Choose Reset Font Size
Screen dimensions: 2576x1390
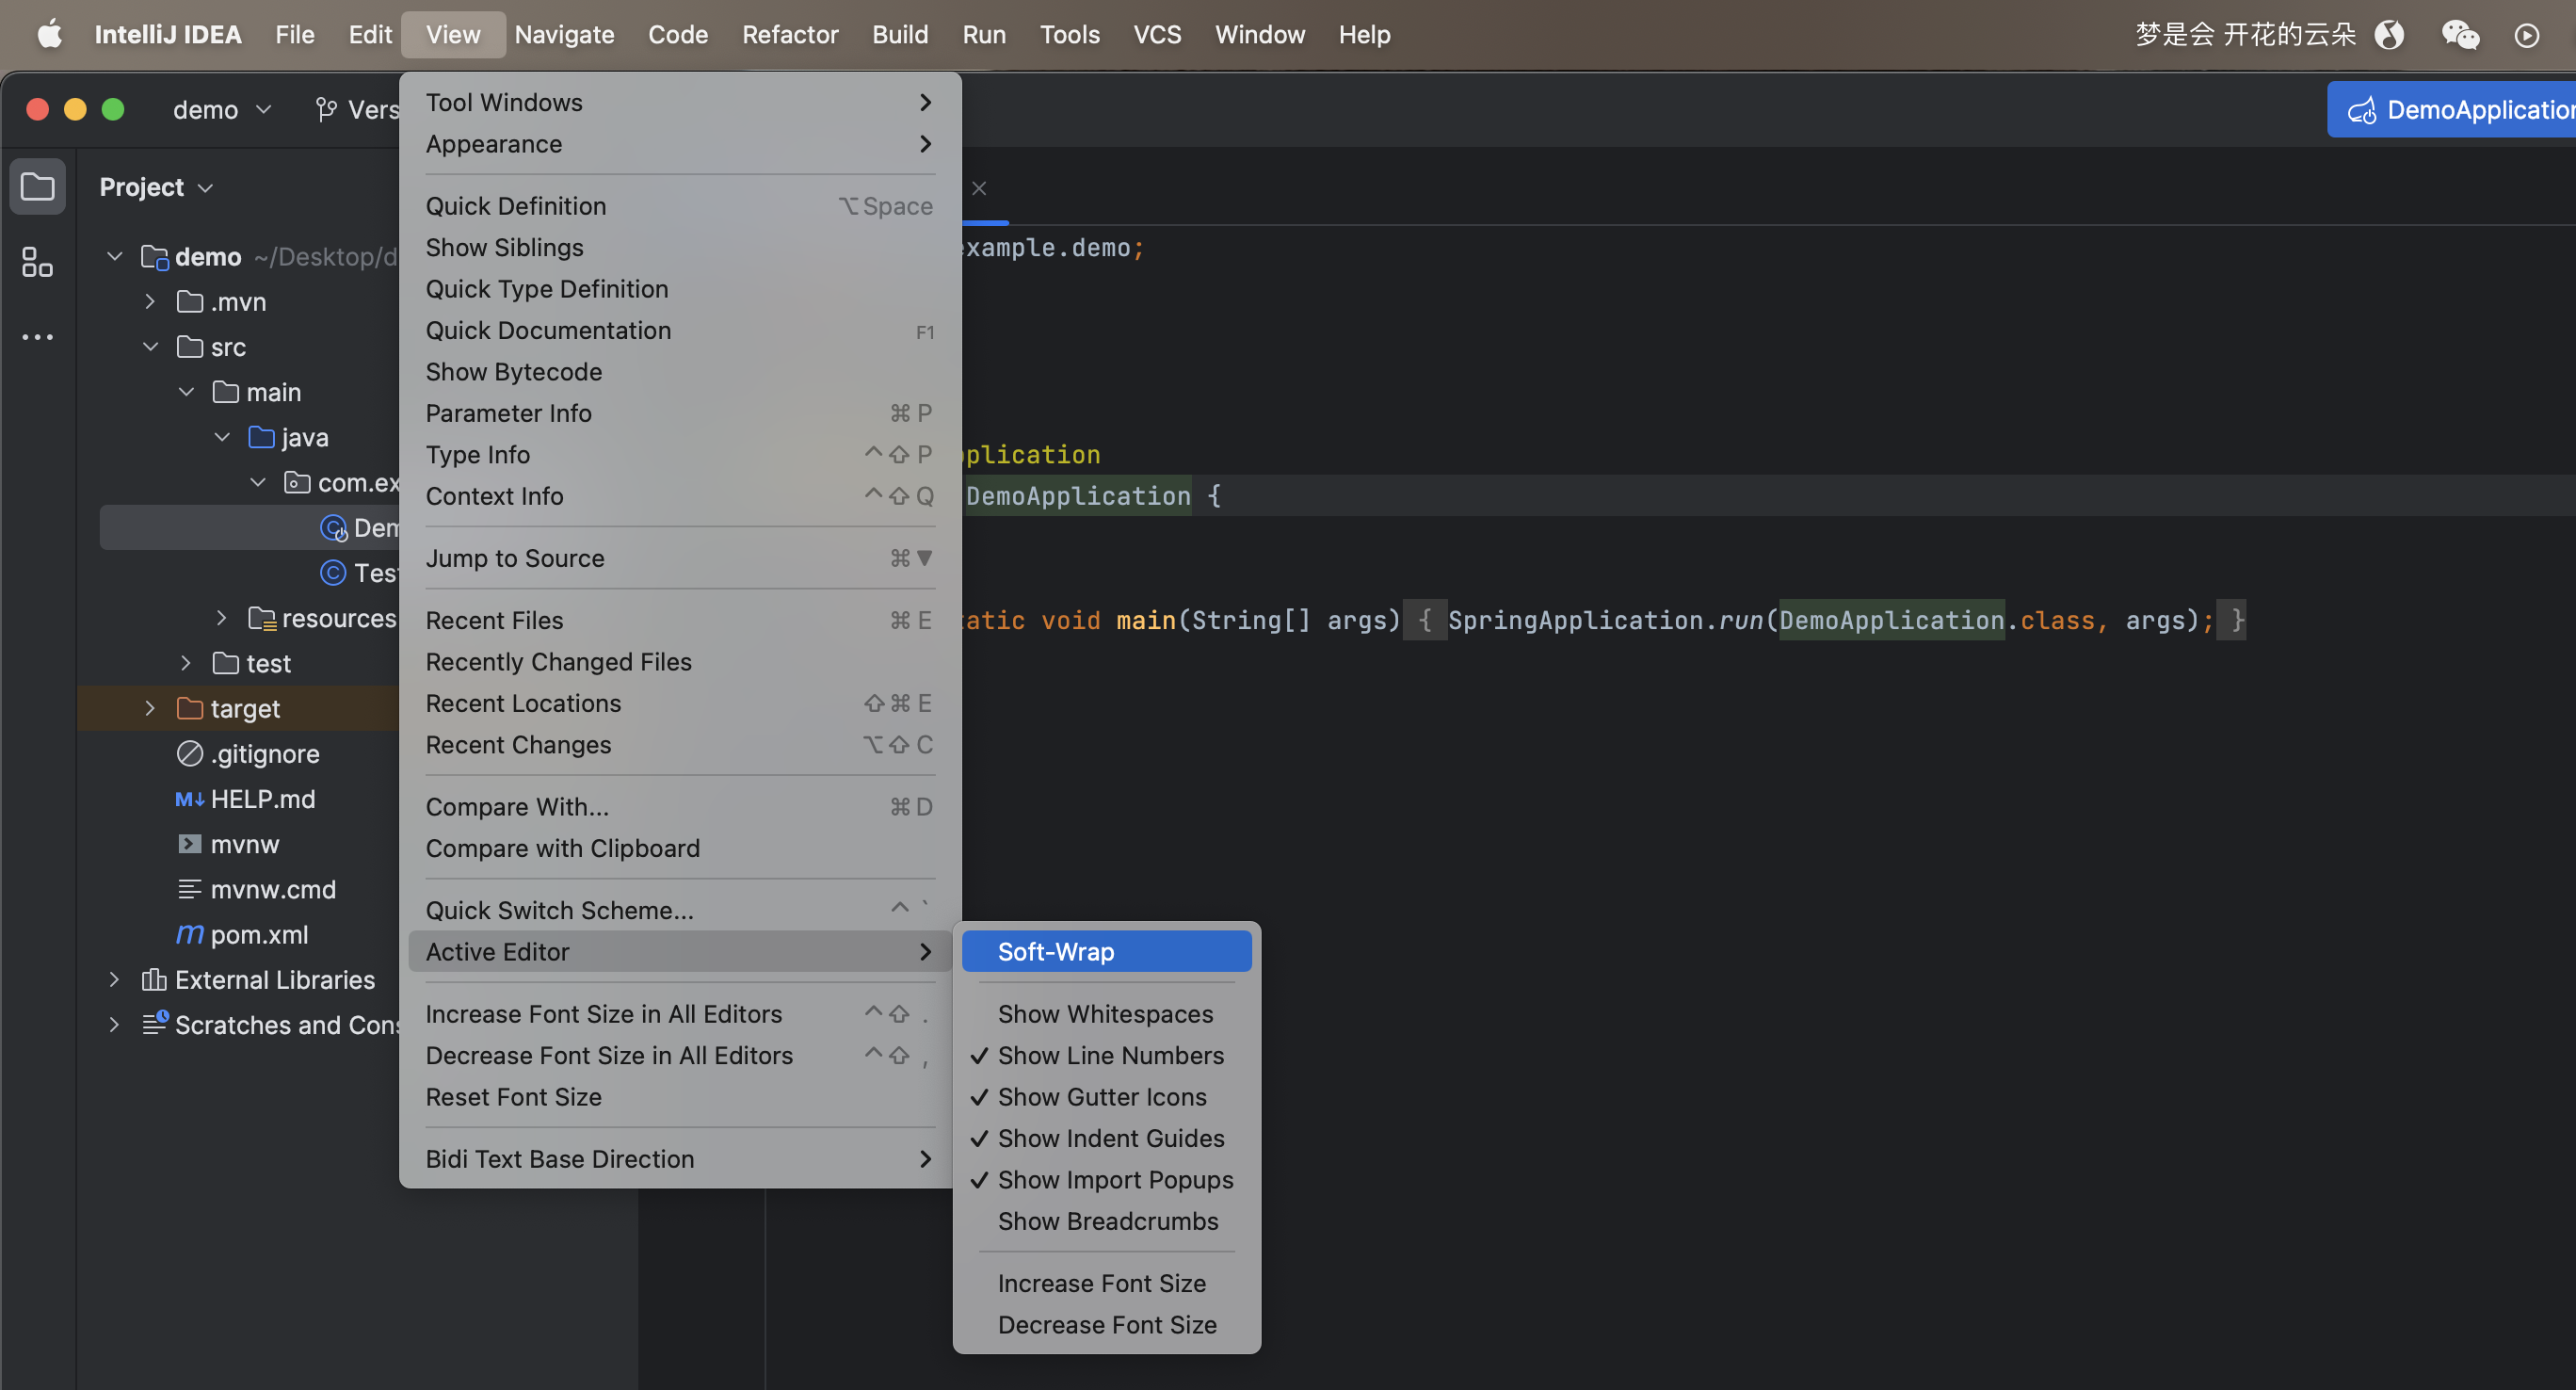click(513, 1097)
